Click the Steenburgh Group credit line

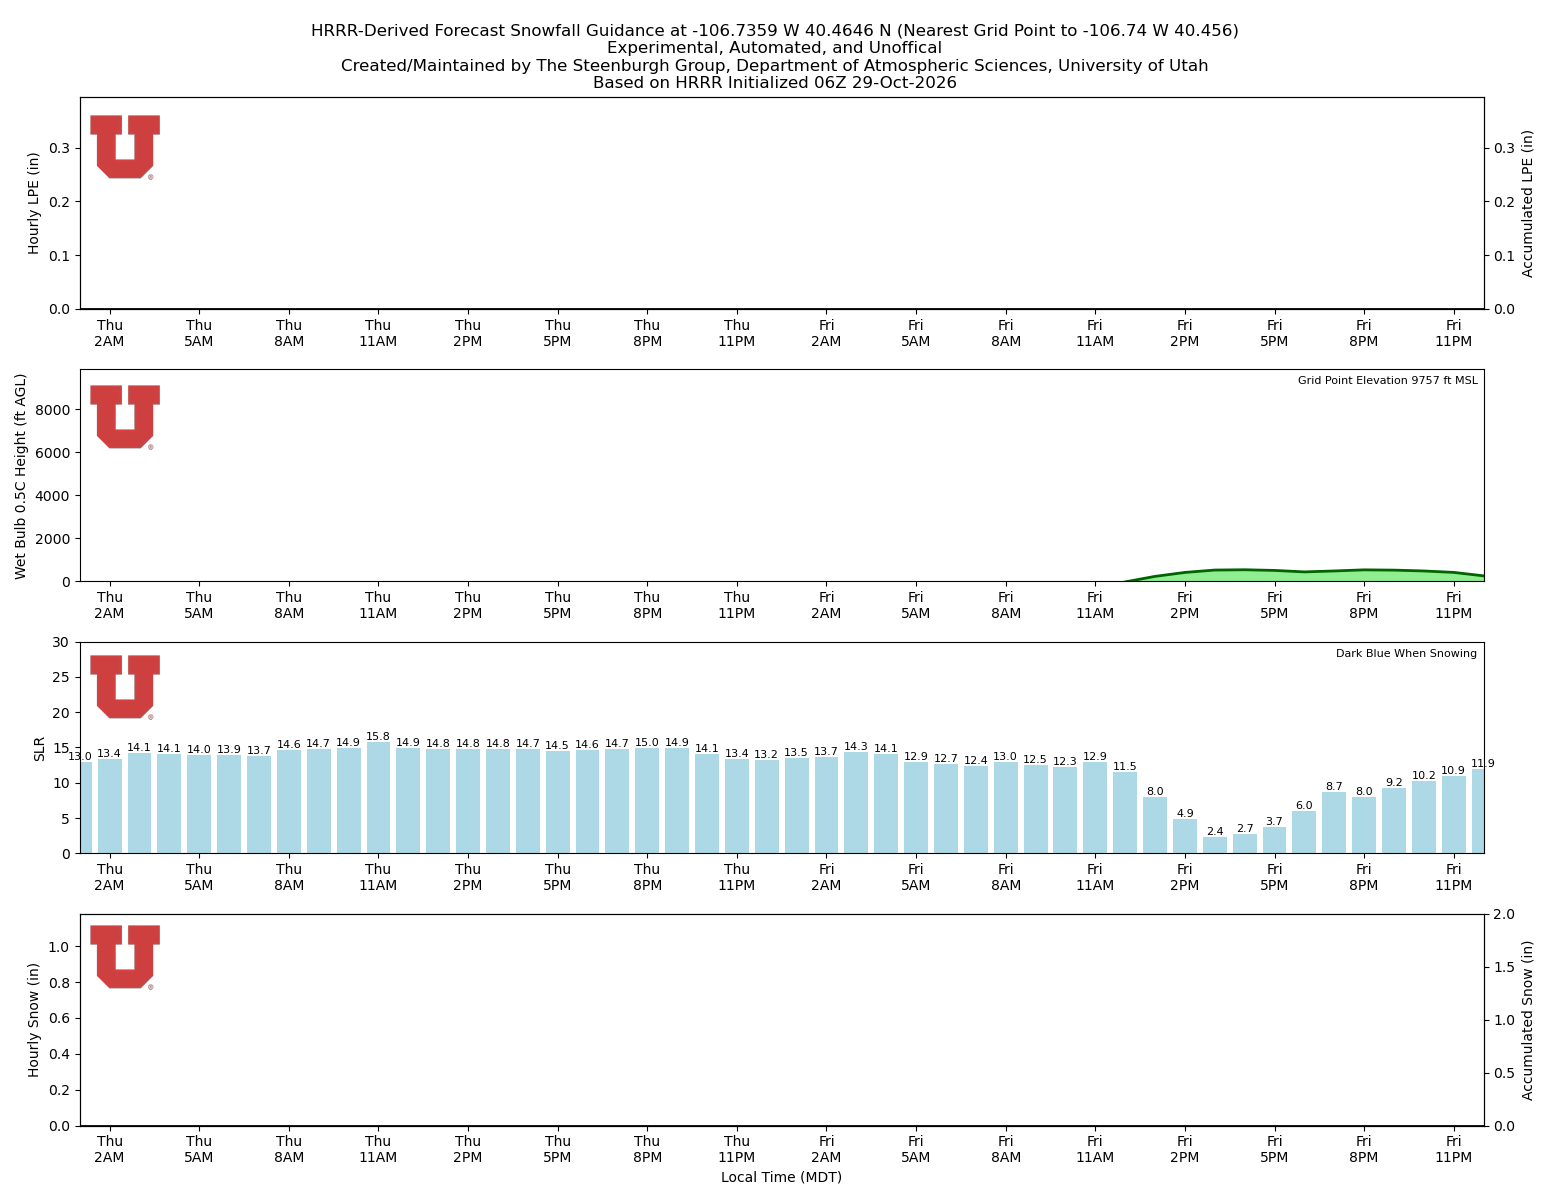[775, 66]
